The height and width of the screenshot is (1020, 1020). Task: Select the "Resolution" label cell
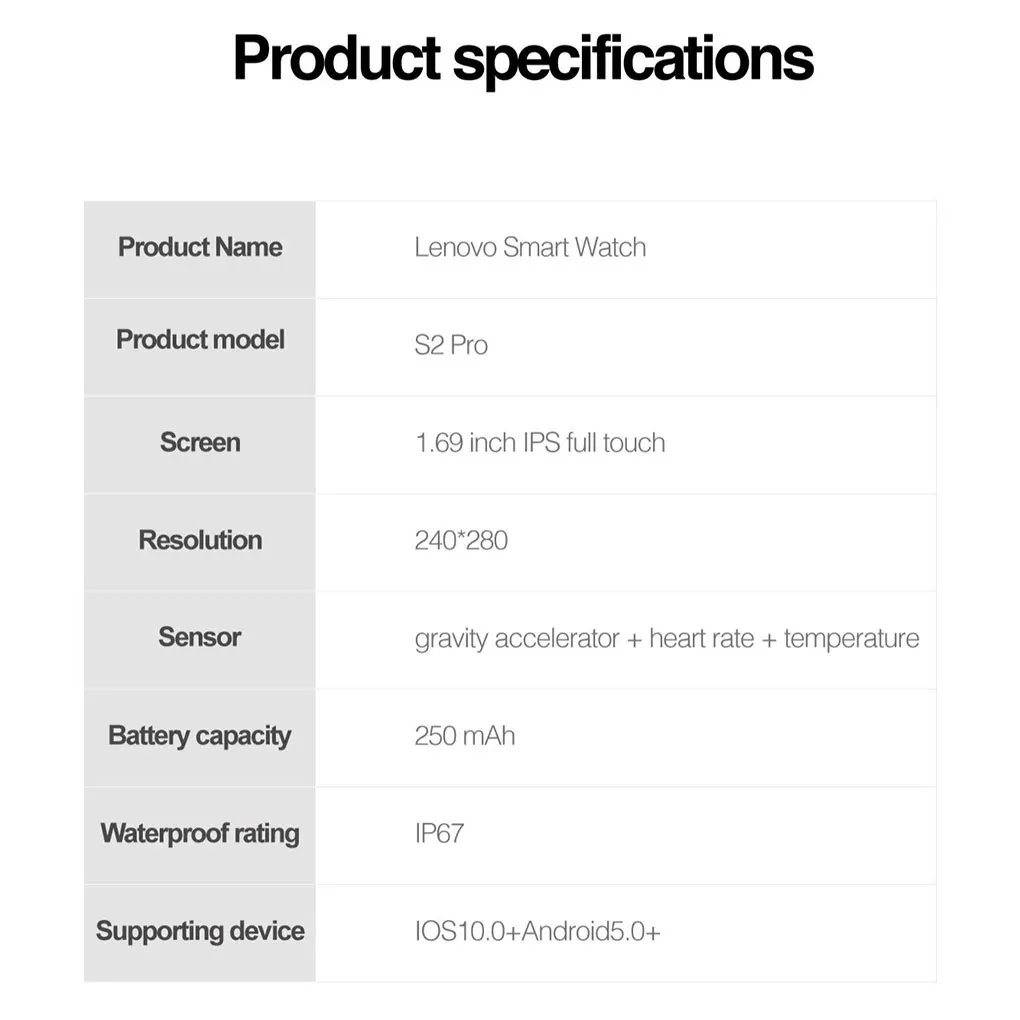click(x=200, y=540)
